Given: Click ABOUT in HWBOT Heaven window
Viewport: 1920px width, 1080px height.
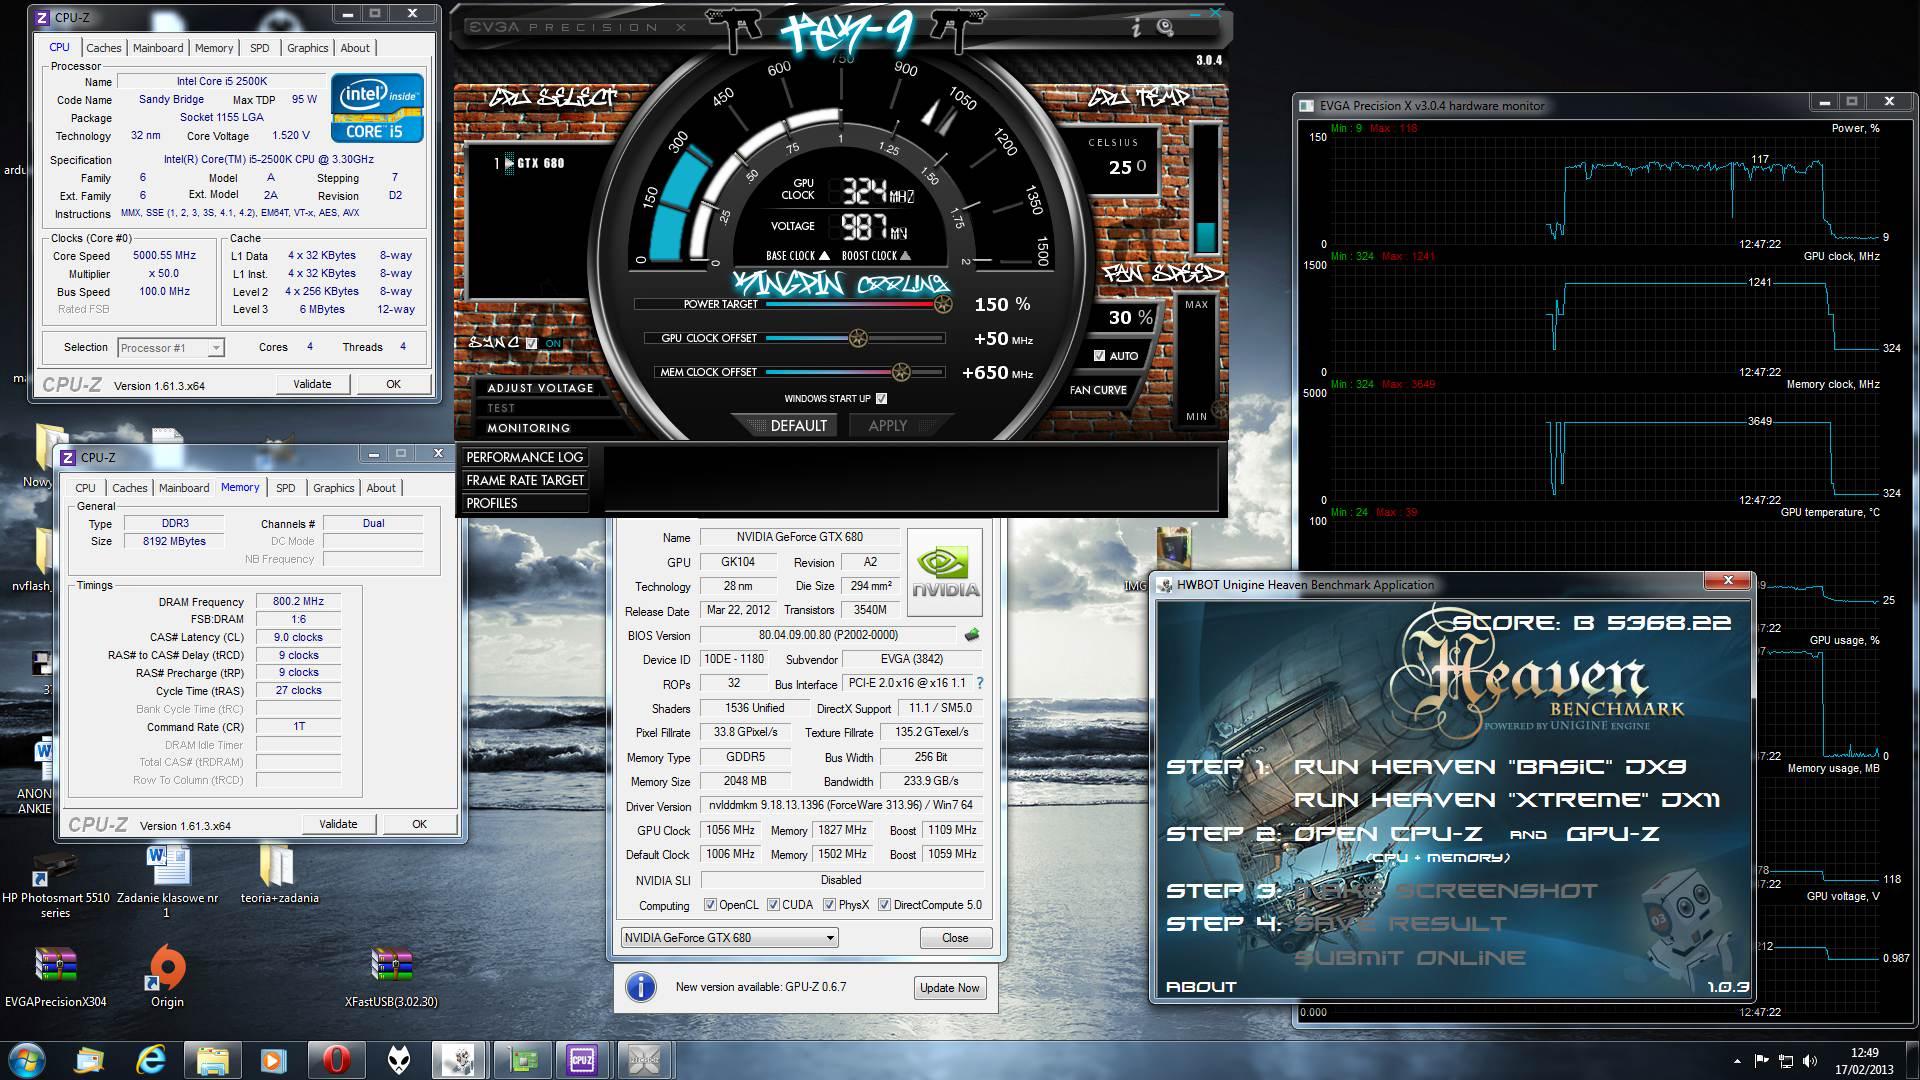Looking at the screenshot, I should click(1201, 987).
